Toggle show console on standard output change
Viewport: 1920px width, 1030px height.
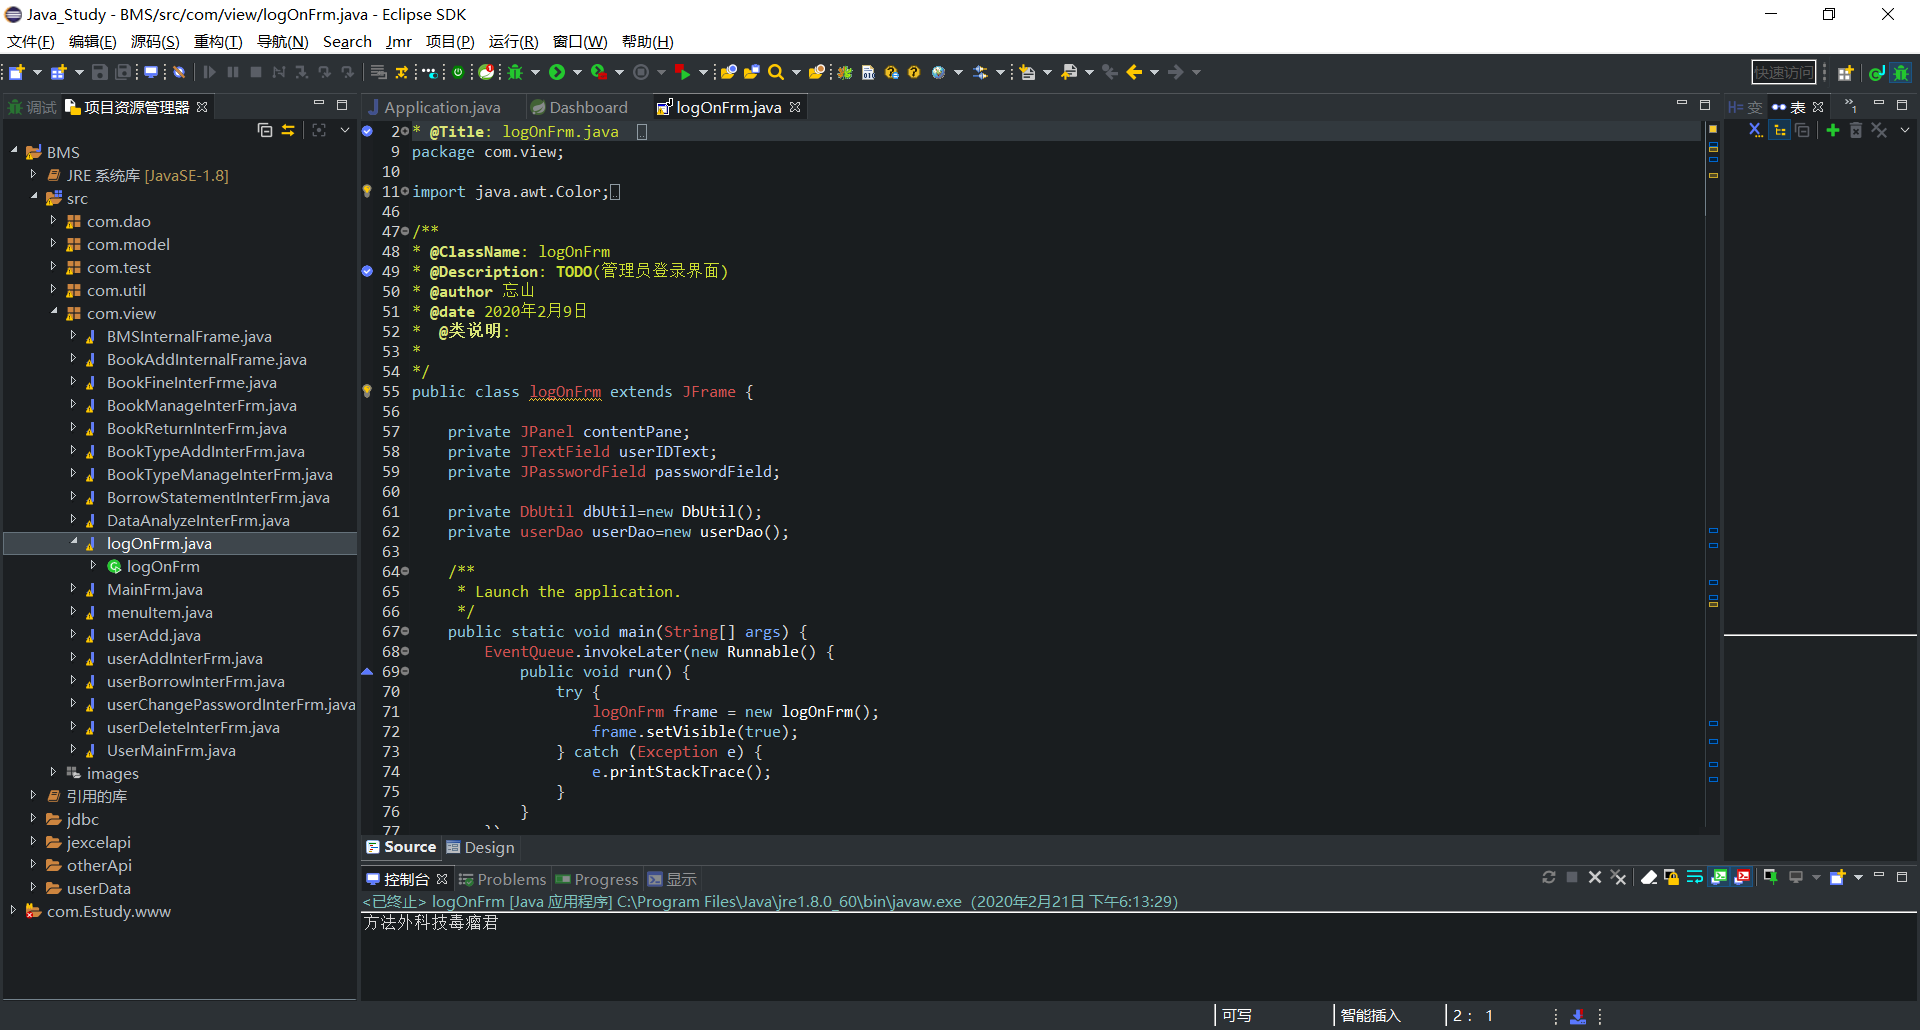(x=1719, y=877)
